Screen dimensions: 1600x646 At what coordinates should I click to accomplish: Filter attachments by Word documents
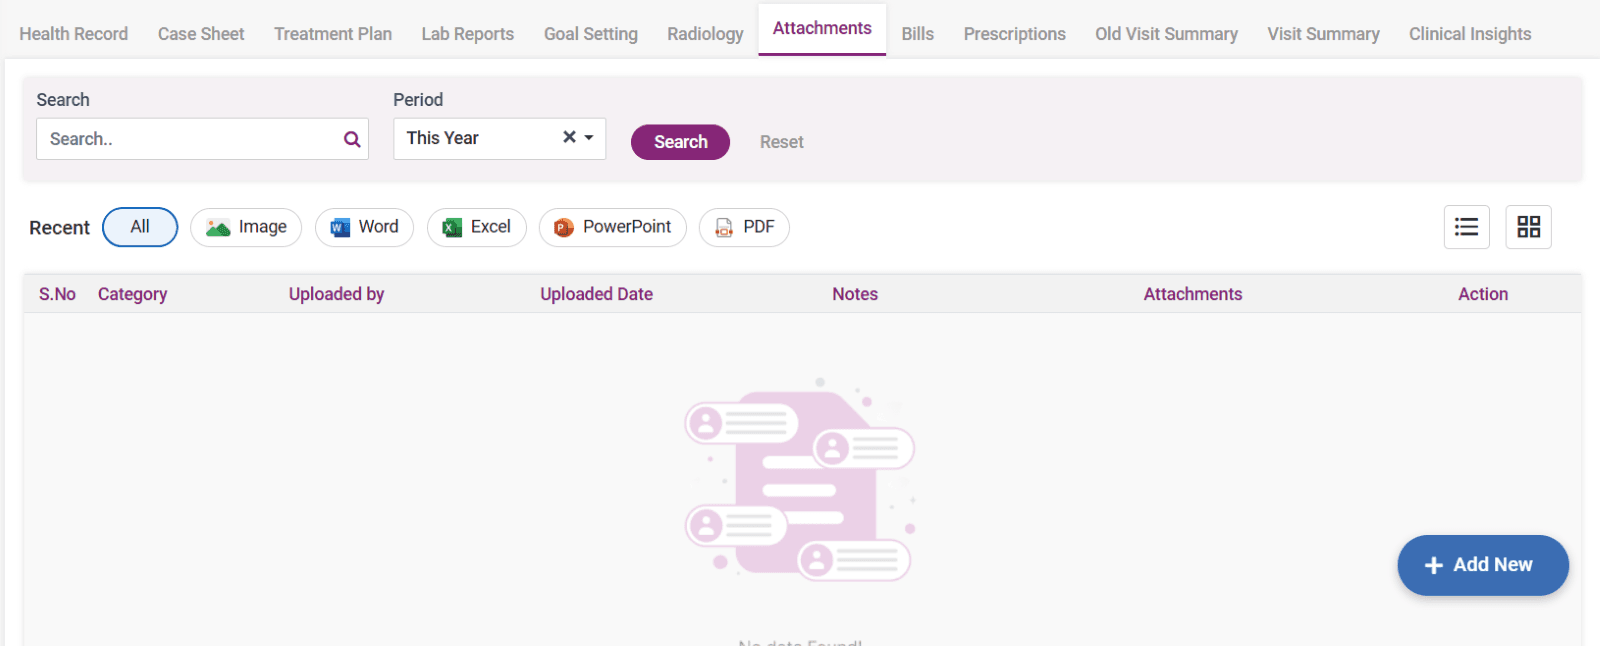(x=364, y=228)
